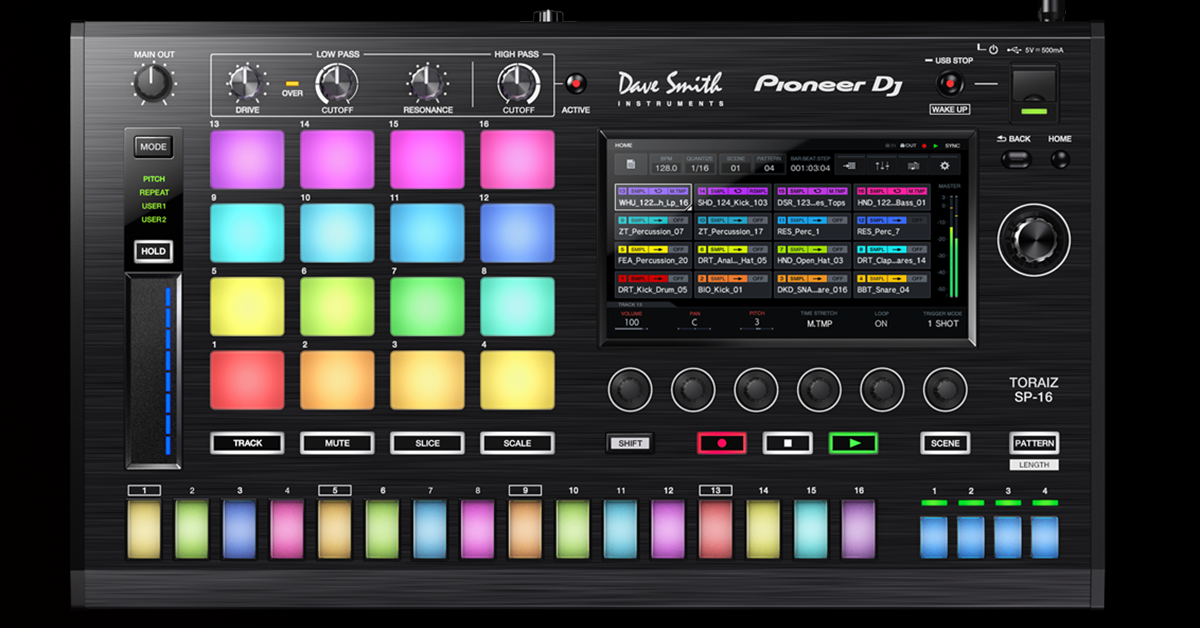1200x628 pixels.
Task: Open the PATTERN 04 selector
Action: coord(769,165)
